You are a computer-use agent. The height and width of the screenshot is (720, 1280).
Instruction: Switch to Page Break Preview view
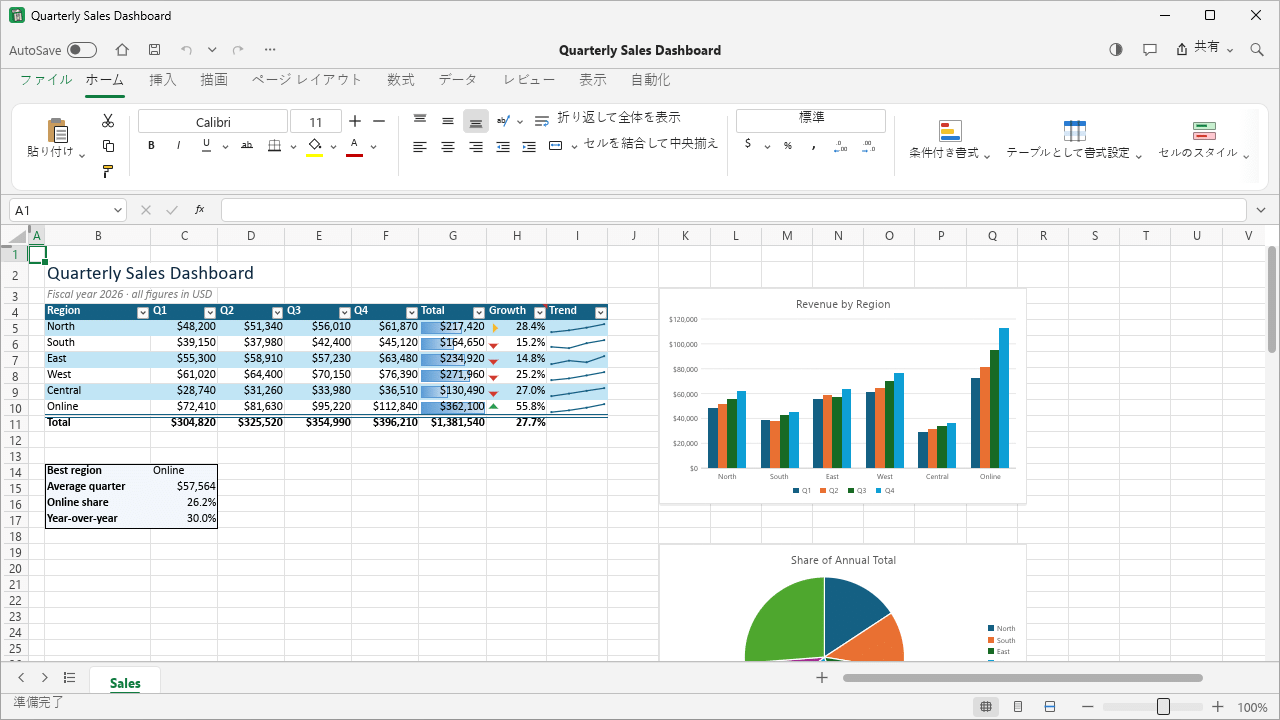pos(1050,707)
